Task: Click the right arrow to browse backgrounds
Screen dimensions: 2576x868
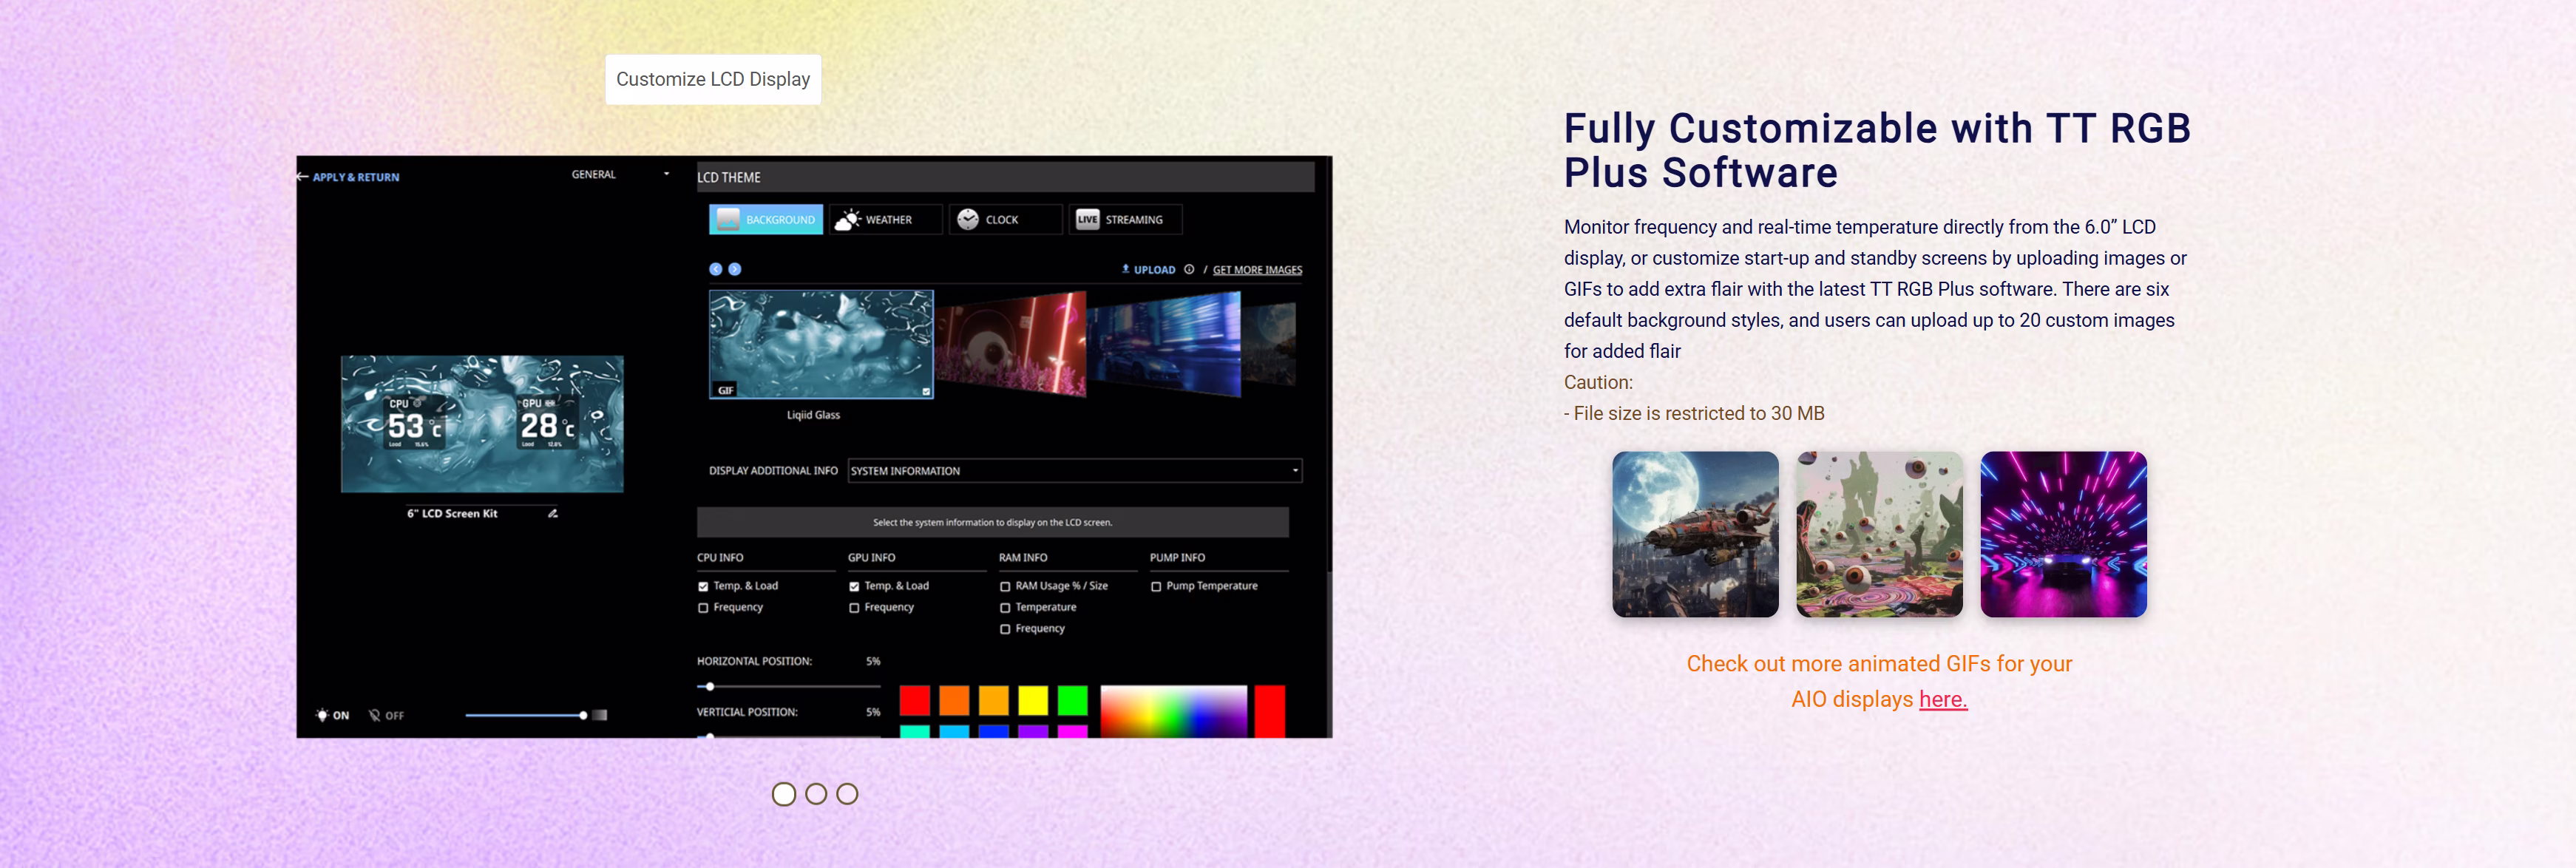Action: tap(736, 268)
